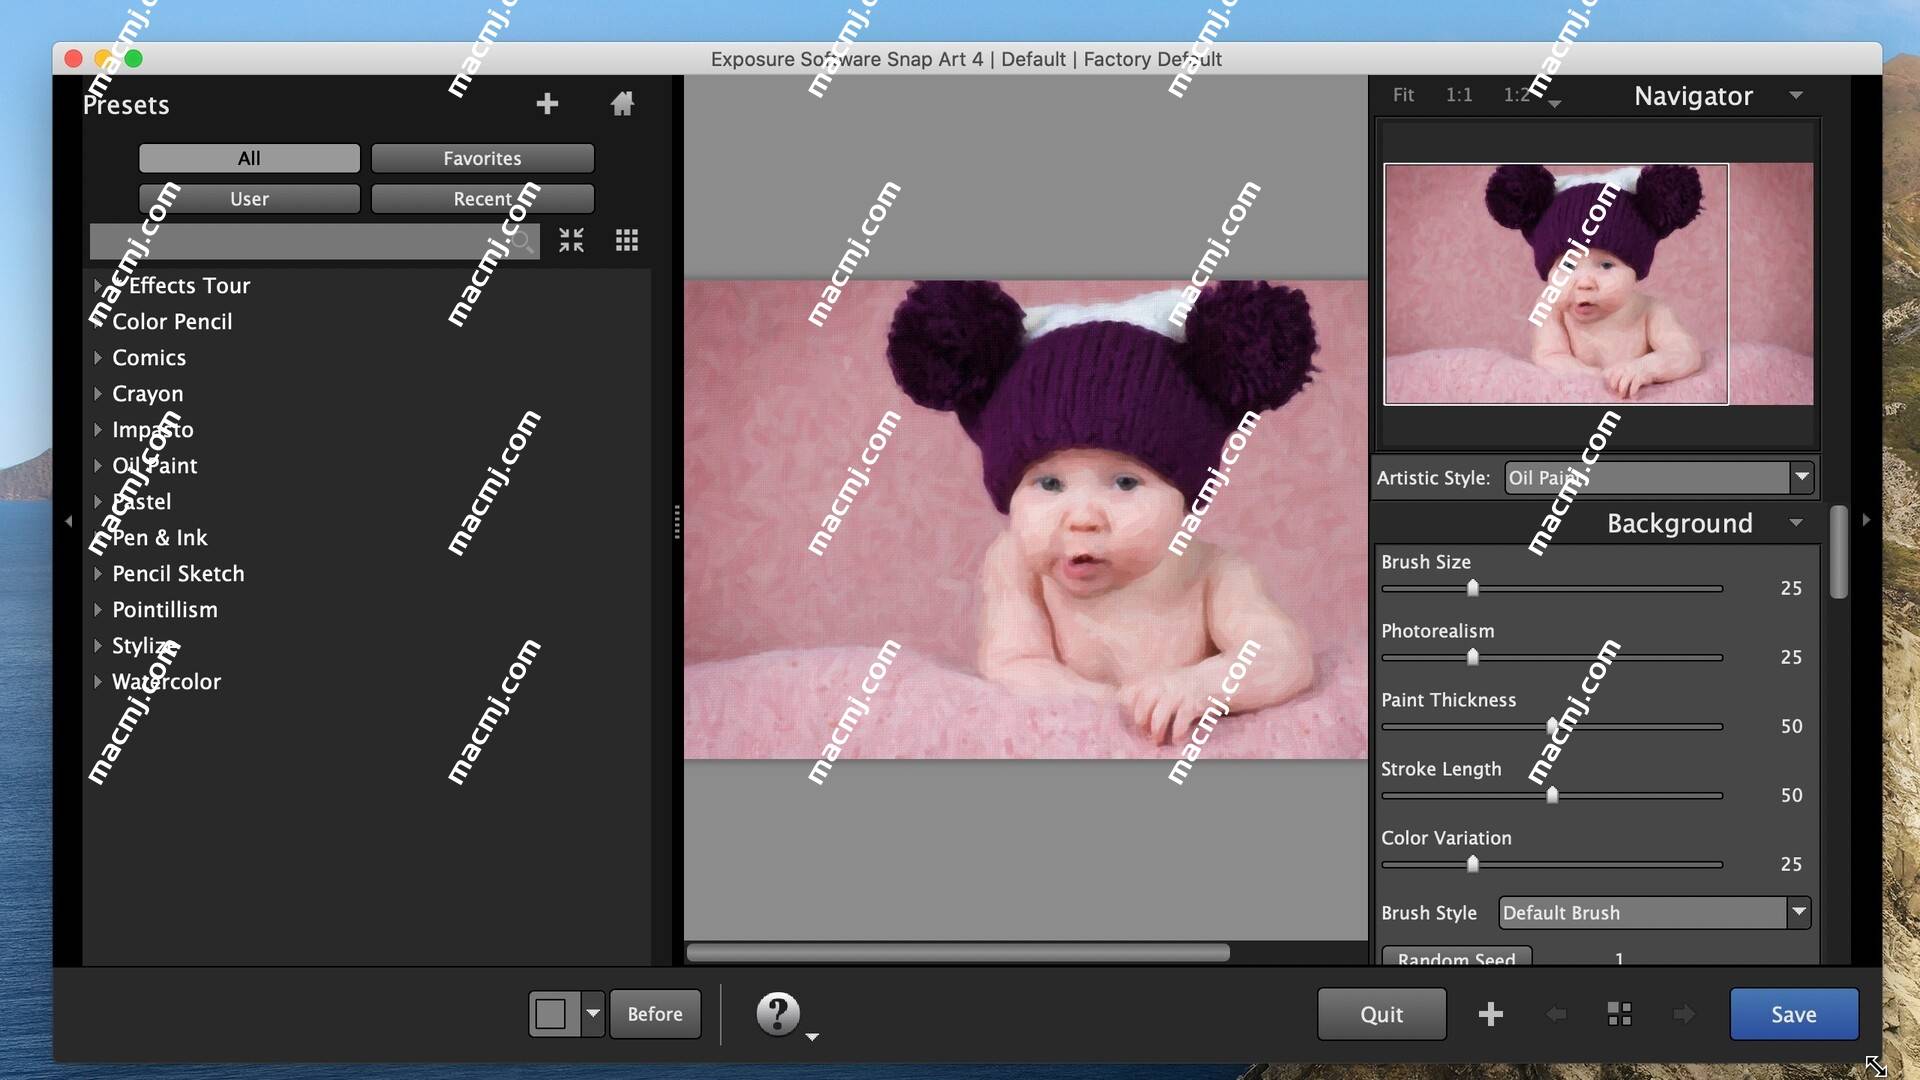Screen dimensions: 1920x1080
Task: Click the fit view zoom icon
Action: 1402,96
